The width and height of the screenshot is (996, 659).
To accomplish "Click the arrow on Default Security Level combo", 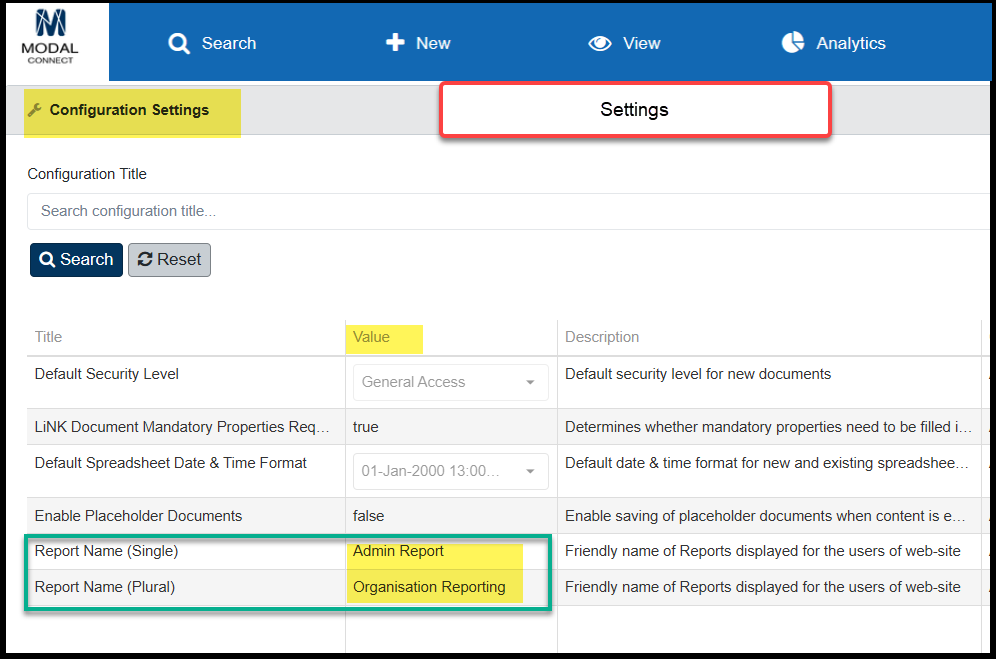I will coord(530,383).
